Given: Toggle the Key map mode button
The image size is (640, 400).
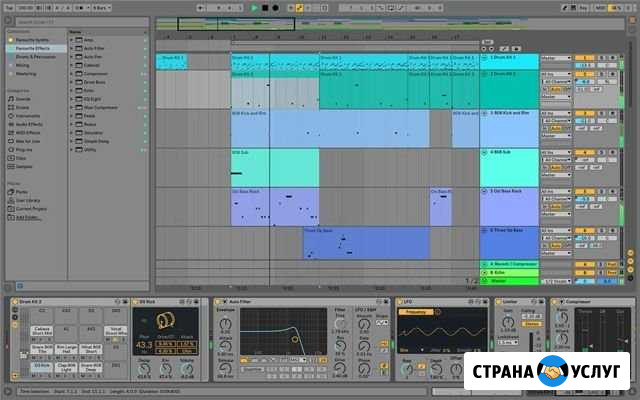Looking at the screenshot, I should pyautogui.click(x=584, y=8).
